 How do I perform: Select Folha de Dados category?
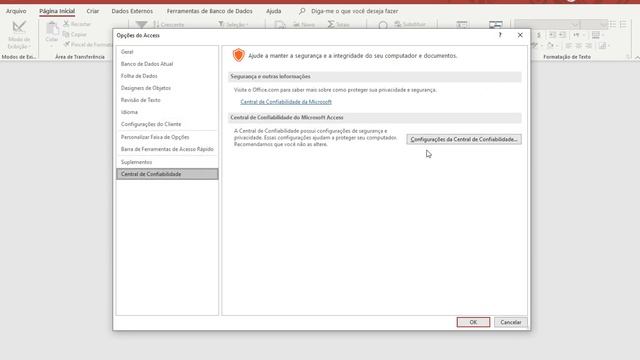point(167,76)
